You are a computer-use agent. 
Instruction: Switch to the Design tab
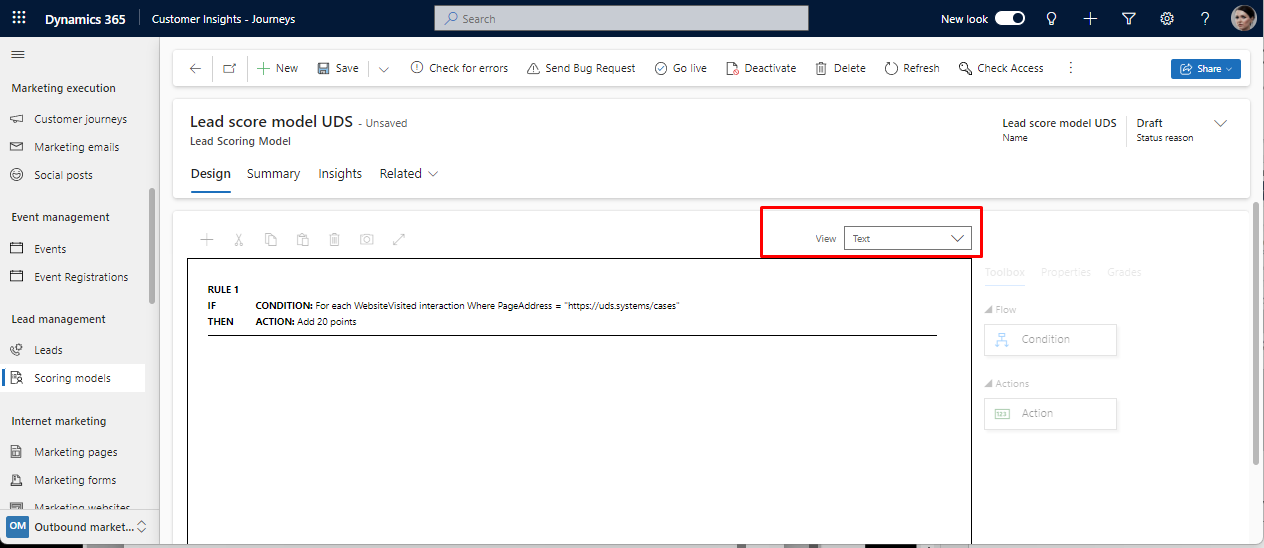pos(210,174)
